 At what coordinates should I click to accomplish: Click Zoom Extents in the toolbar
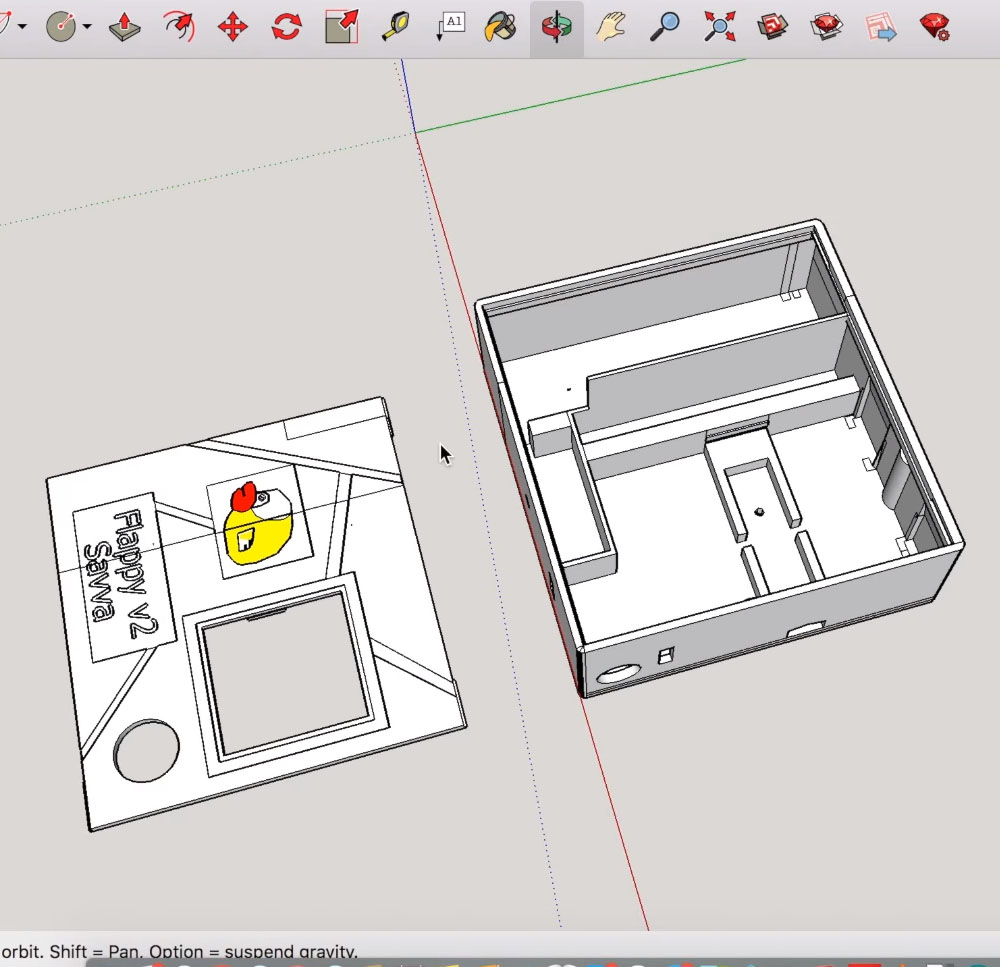pos(718,27)
